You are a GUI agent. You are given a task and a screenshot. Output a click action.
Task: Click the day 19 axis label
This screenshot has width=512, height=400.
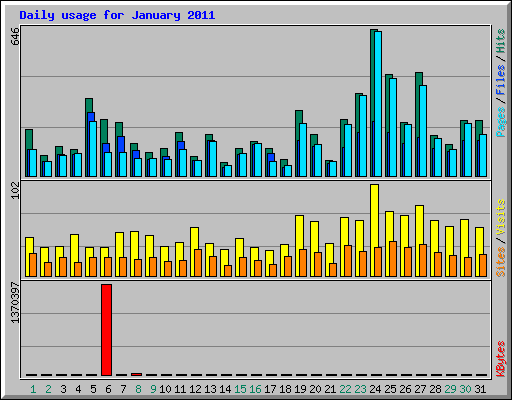point(300,389)
